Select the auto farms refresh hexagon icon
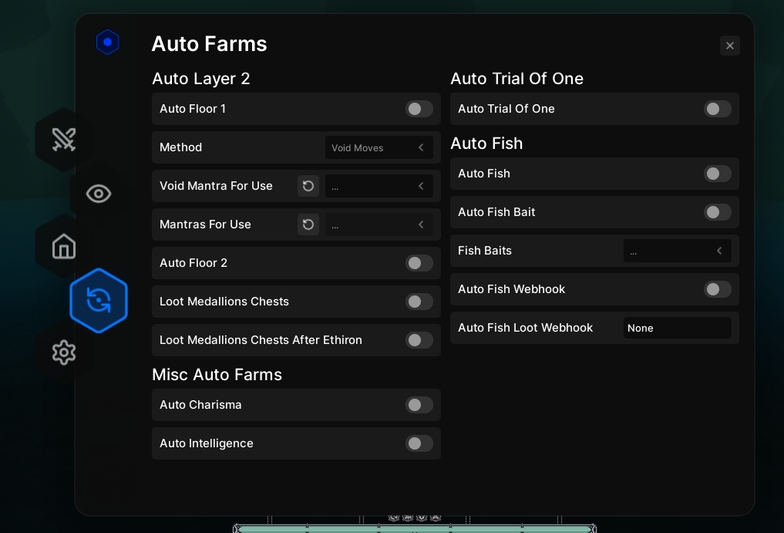The image size is (784, 533). (98, 300)
